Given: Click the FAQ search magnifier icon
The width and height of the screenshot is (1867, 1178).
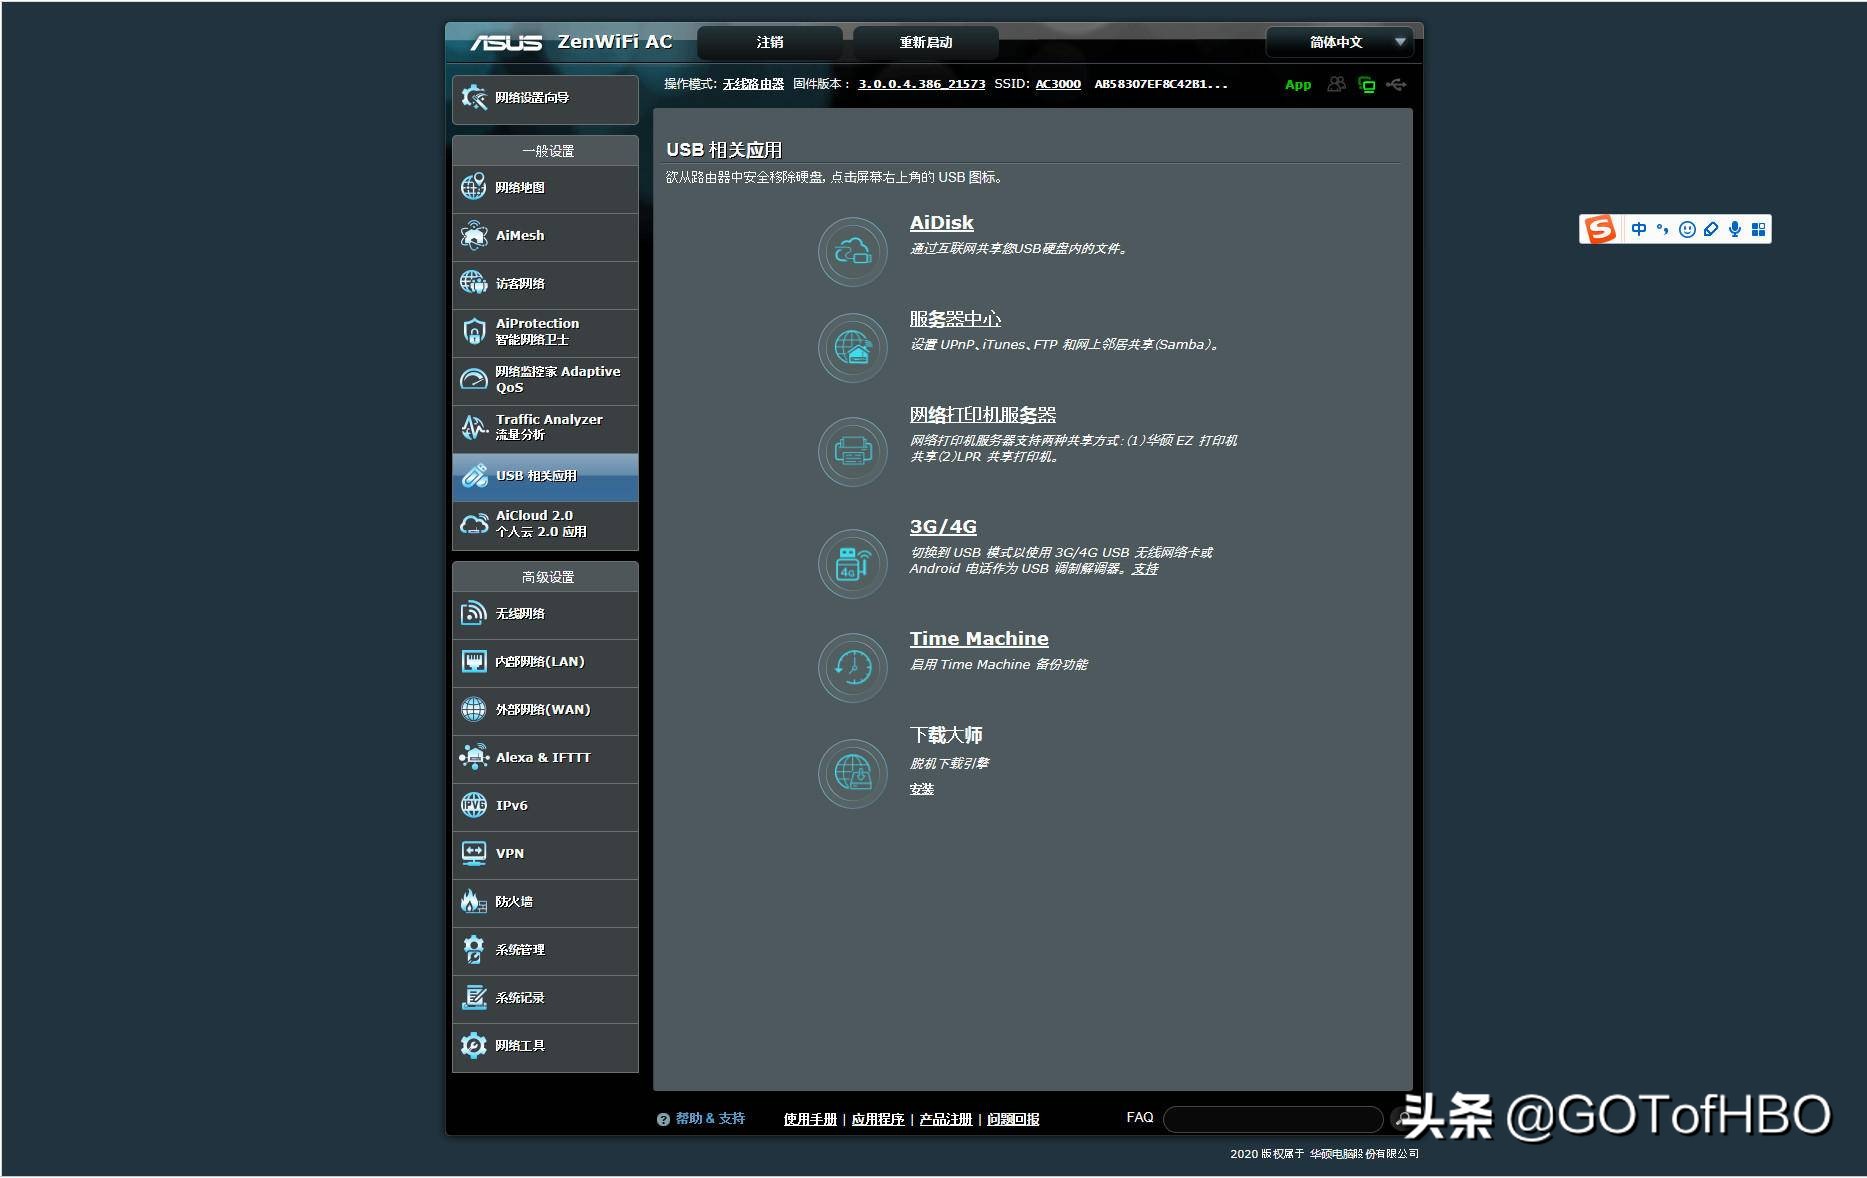Looking at the screenshot, I should point(1401,1119).
